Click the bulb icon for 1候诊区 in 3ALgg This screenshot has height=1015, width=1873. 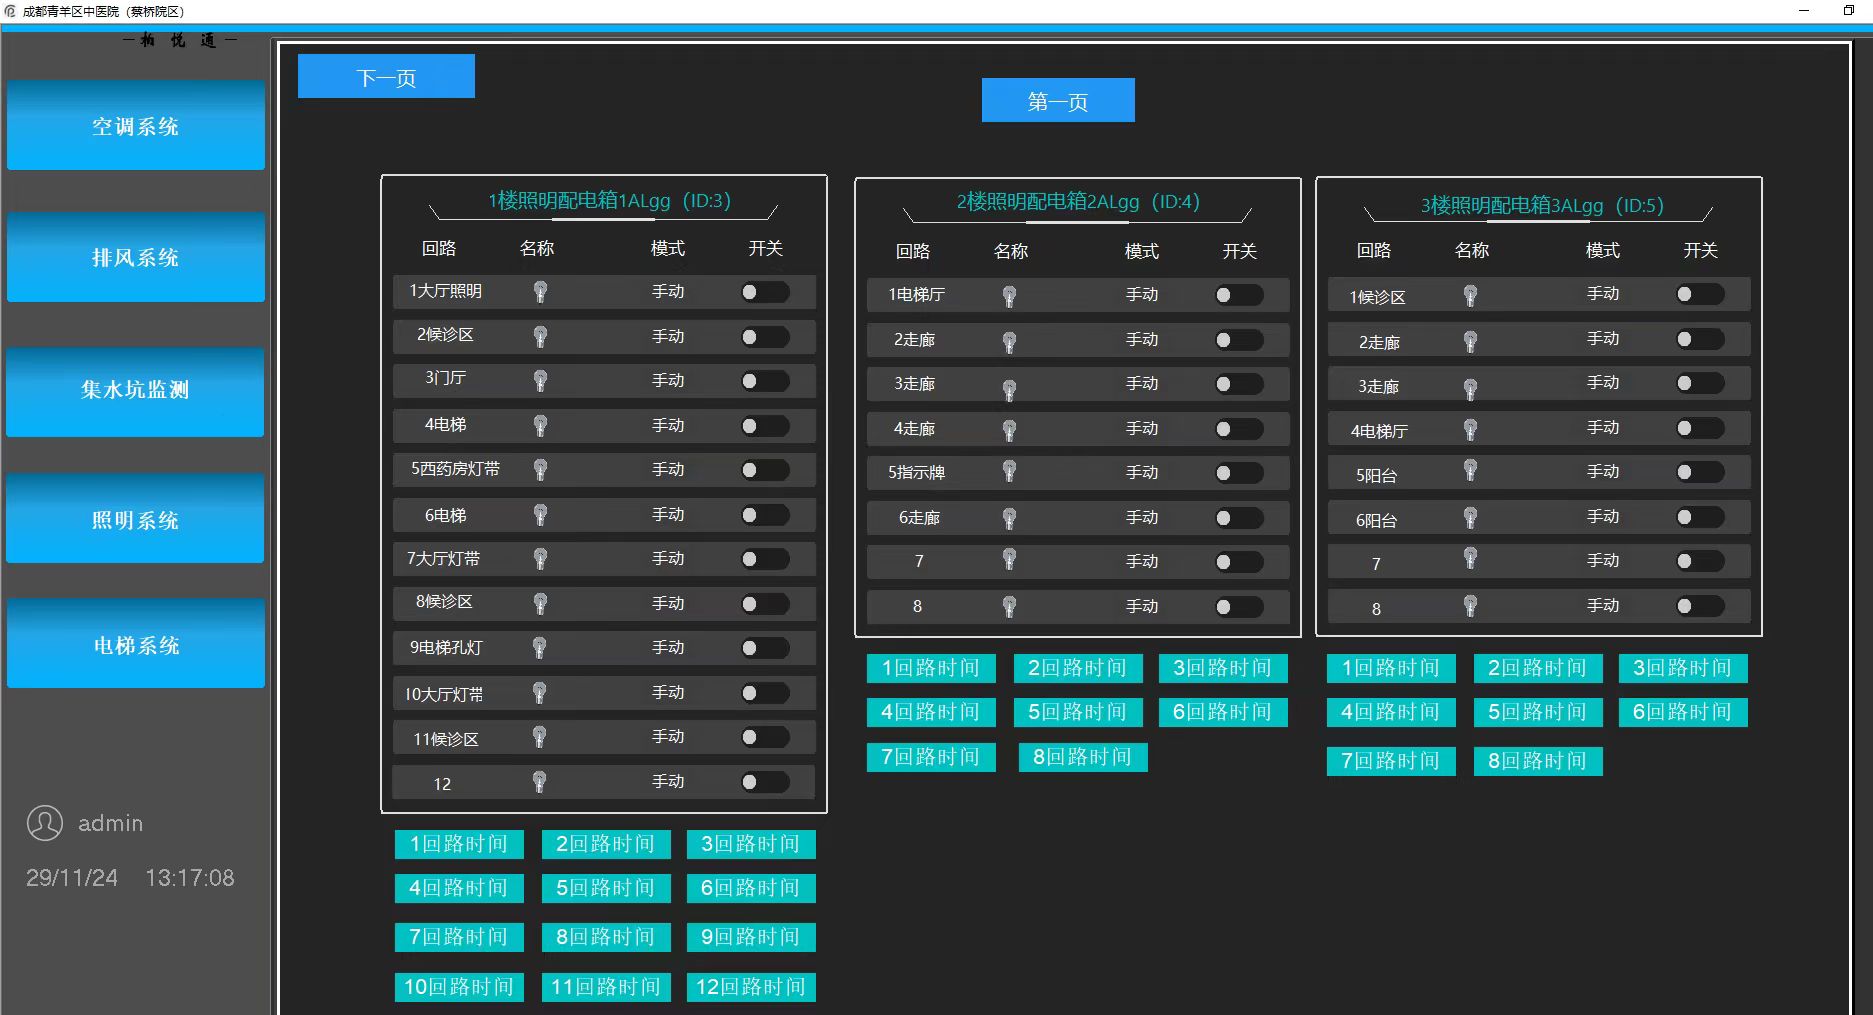click(1470, 295)
